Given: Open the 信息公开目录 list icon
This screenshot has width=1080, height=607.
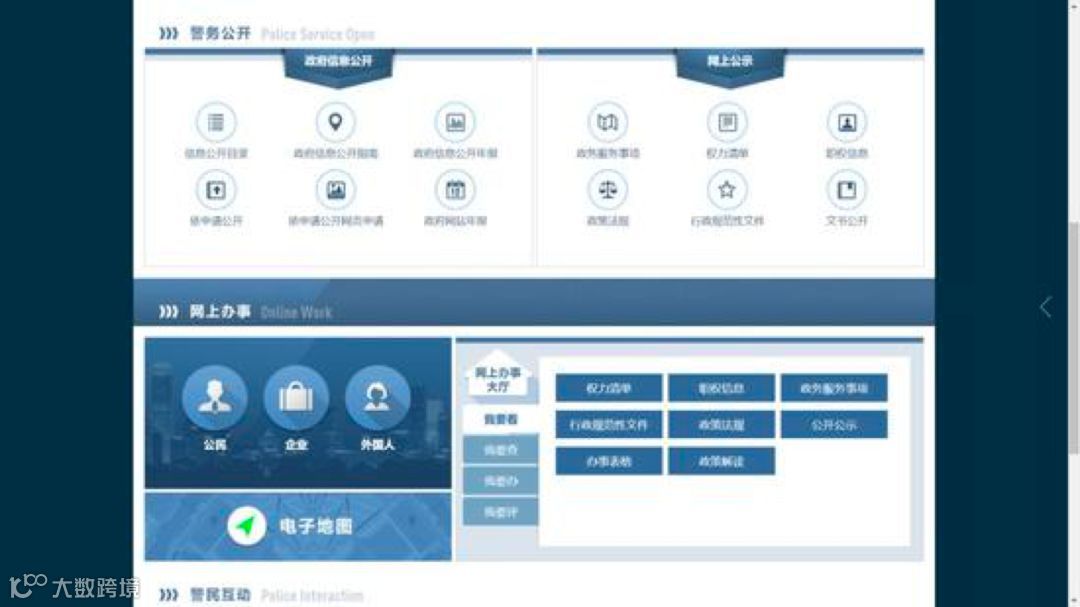Looking at the screenshot, I should tap(216, 123).
